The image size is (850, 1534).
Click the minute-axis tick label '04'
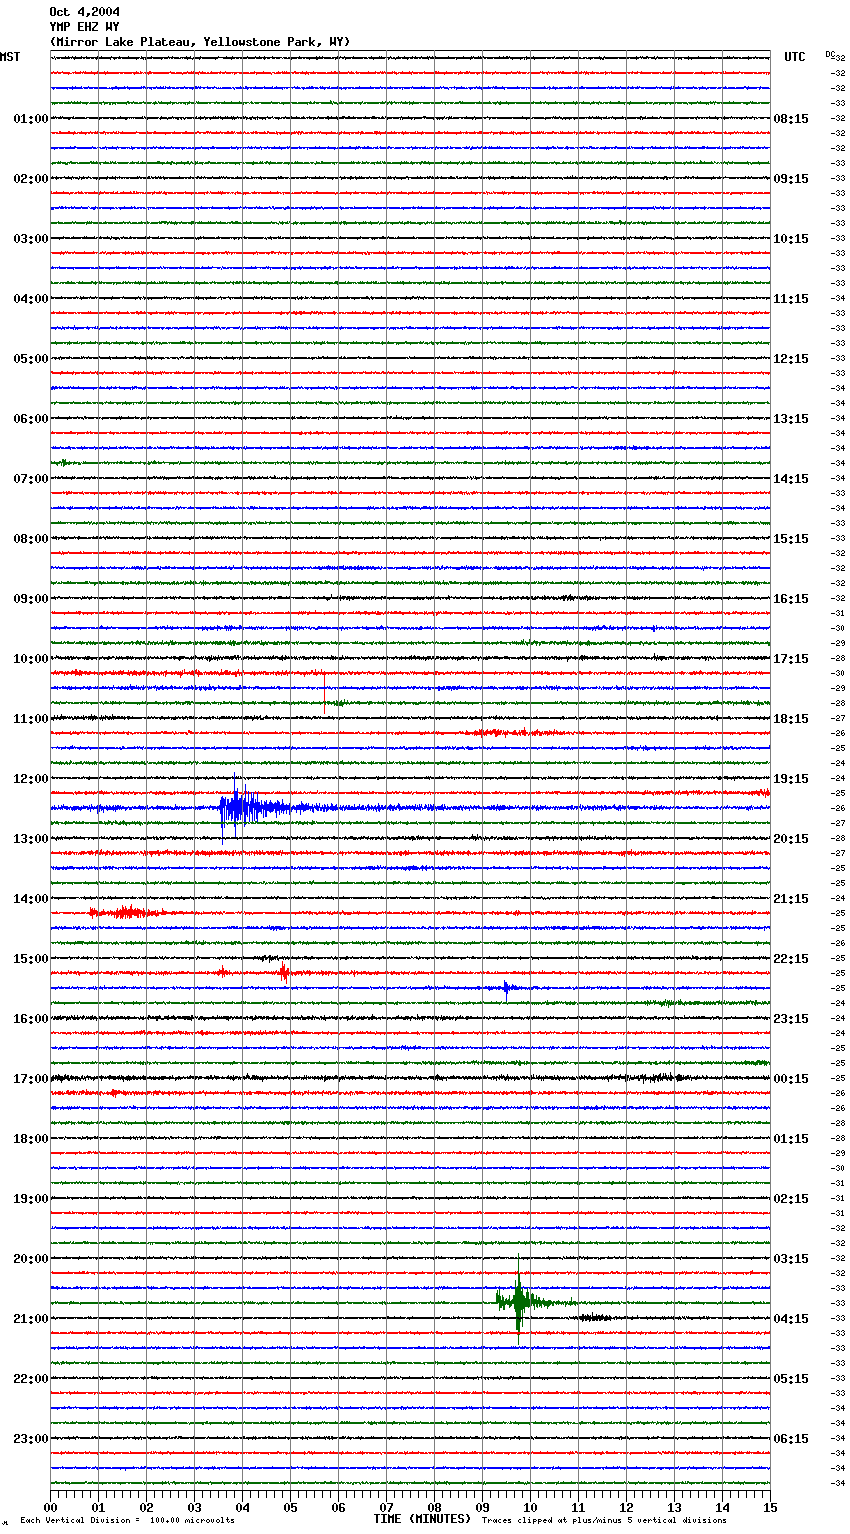click(x=242, y=1507)
